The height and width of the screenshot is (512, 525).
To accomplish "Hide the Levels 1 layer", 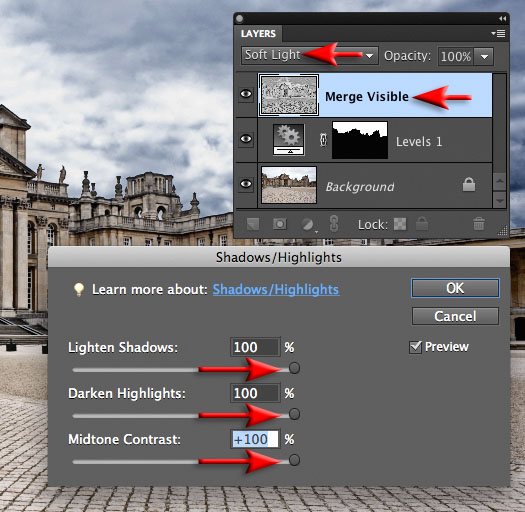I will click(246, 139).
